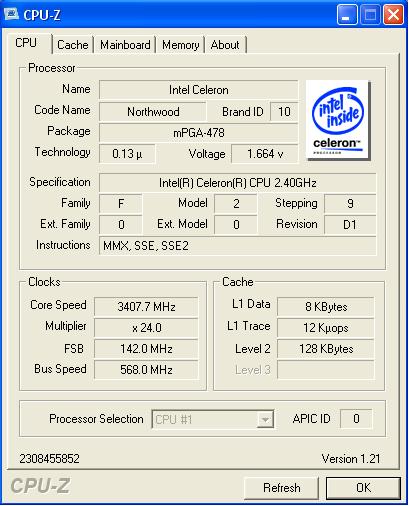The height and width of the screenshot is (506, 409).
Task: Close the CPU-Z window
Action: [x=393, y=15]
